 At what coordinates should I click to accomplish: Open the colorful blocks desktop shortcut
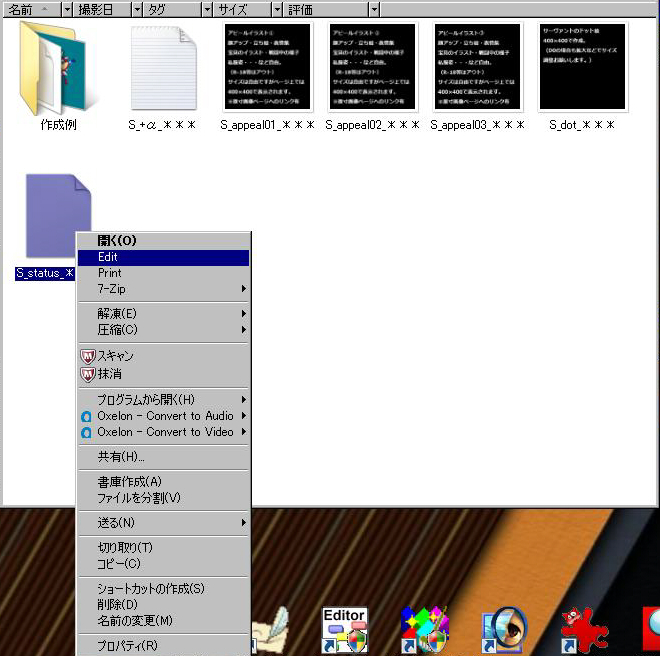[x=425, y=630]
